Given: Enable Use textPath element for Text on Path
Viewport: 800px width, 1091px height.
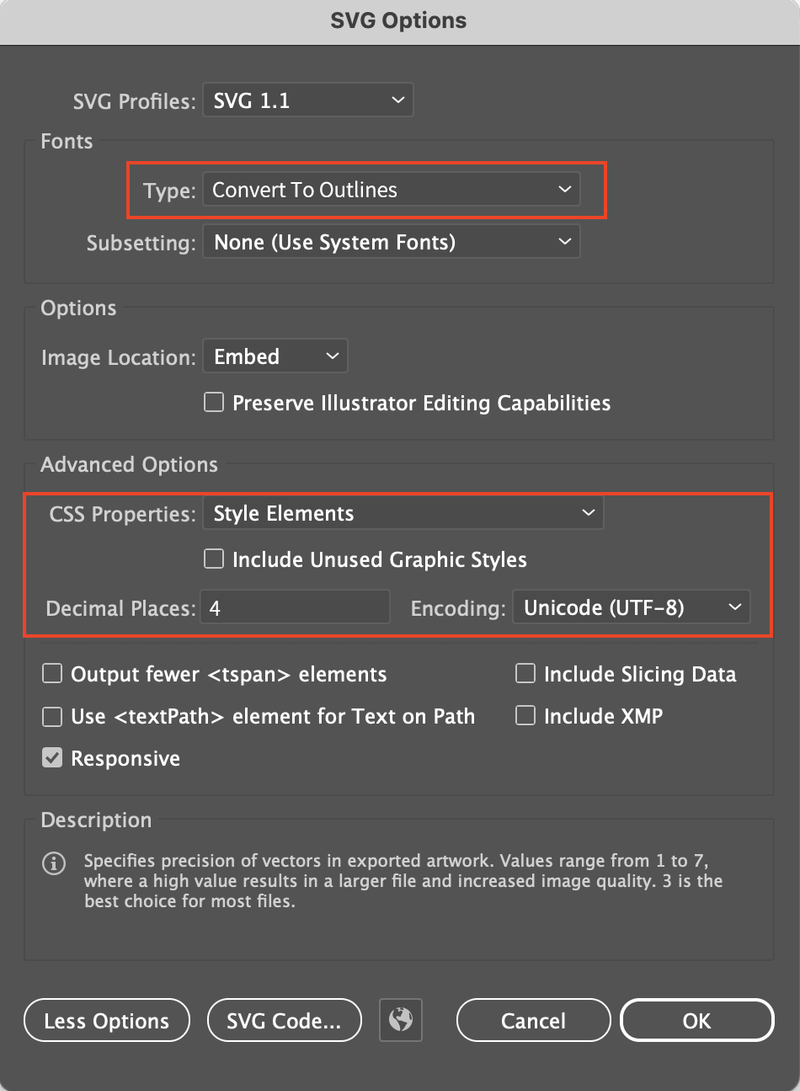Looking at the screenshot, I should click(52, 716).
